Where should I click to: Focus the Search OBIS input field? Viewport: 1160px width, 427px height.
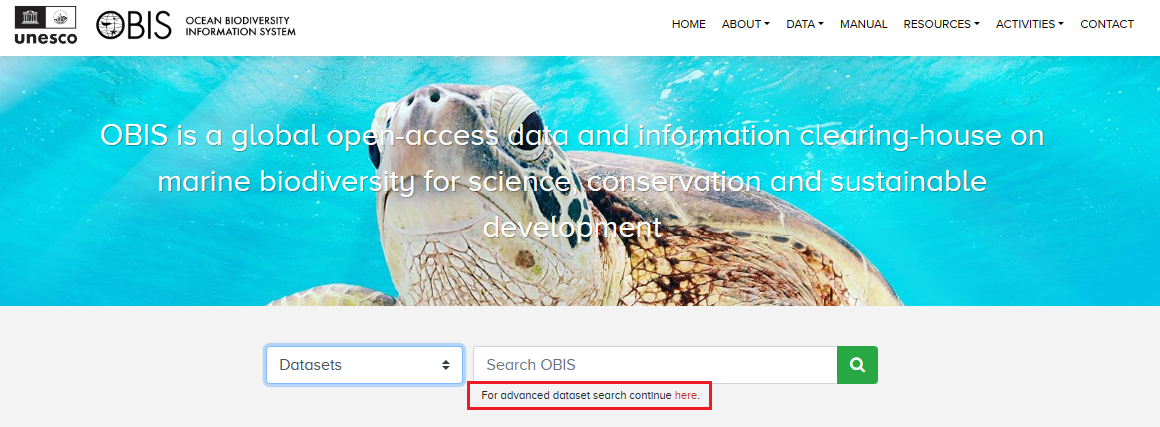coord(655,365)
